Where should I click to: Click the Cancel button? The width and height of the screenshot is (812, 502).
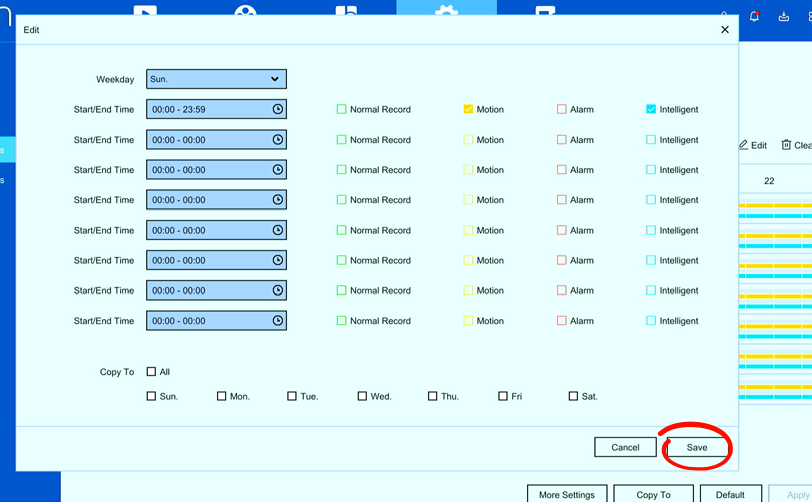click(x=625, y=447)
